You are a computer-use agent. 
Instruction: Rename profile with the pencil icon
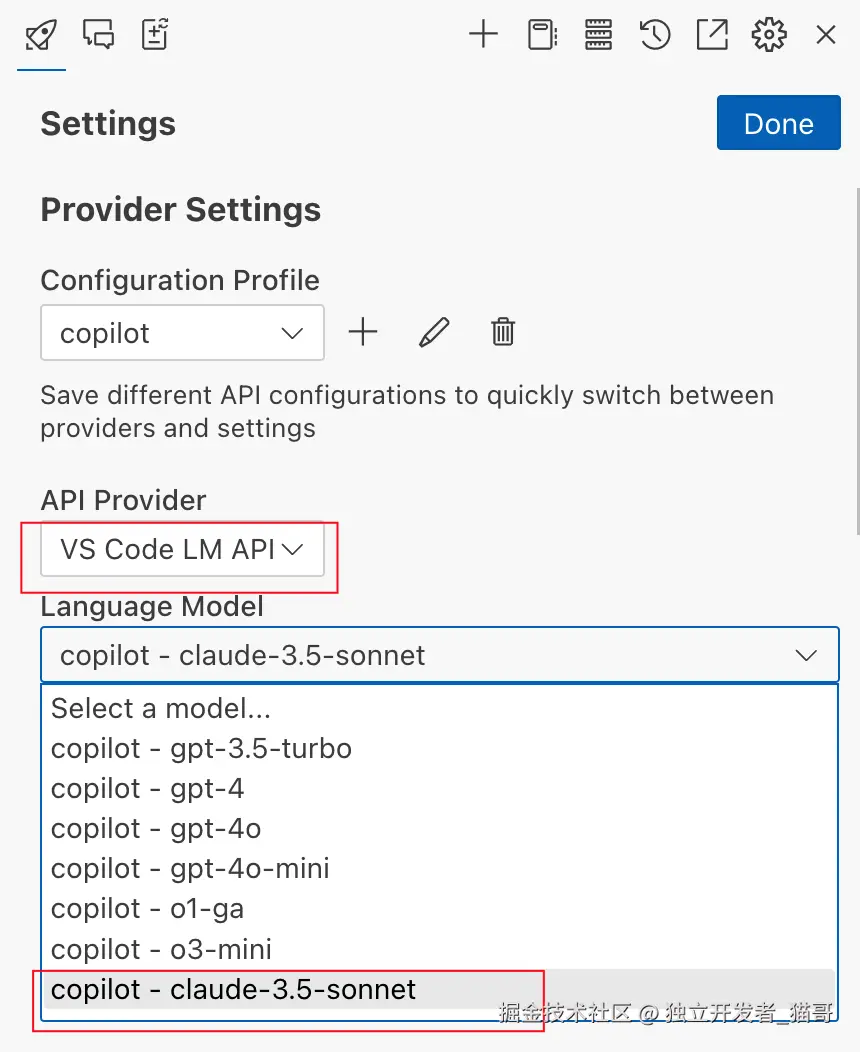pos(433,332)
